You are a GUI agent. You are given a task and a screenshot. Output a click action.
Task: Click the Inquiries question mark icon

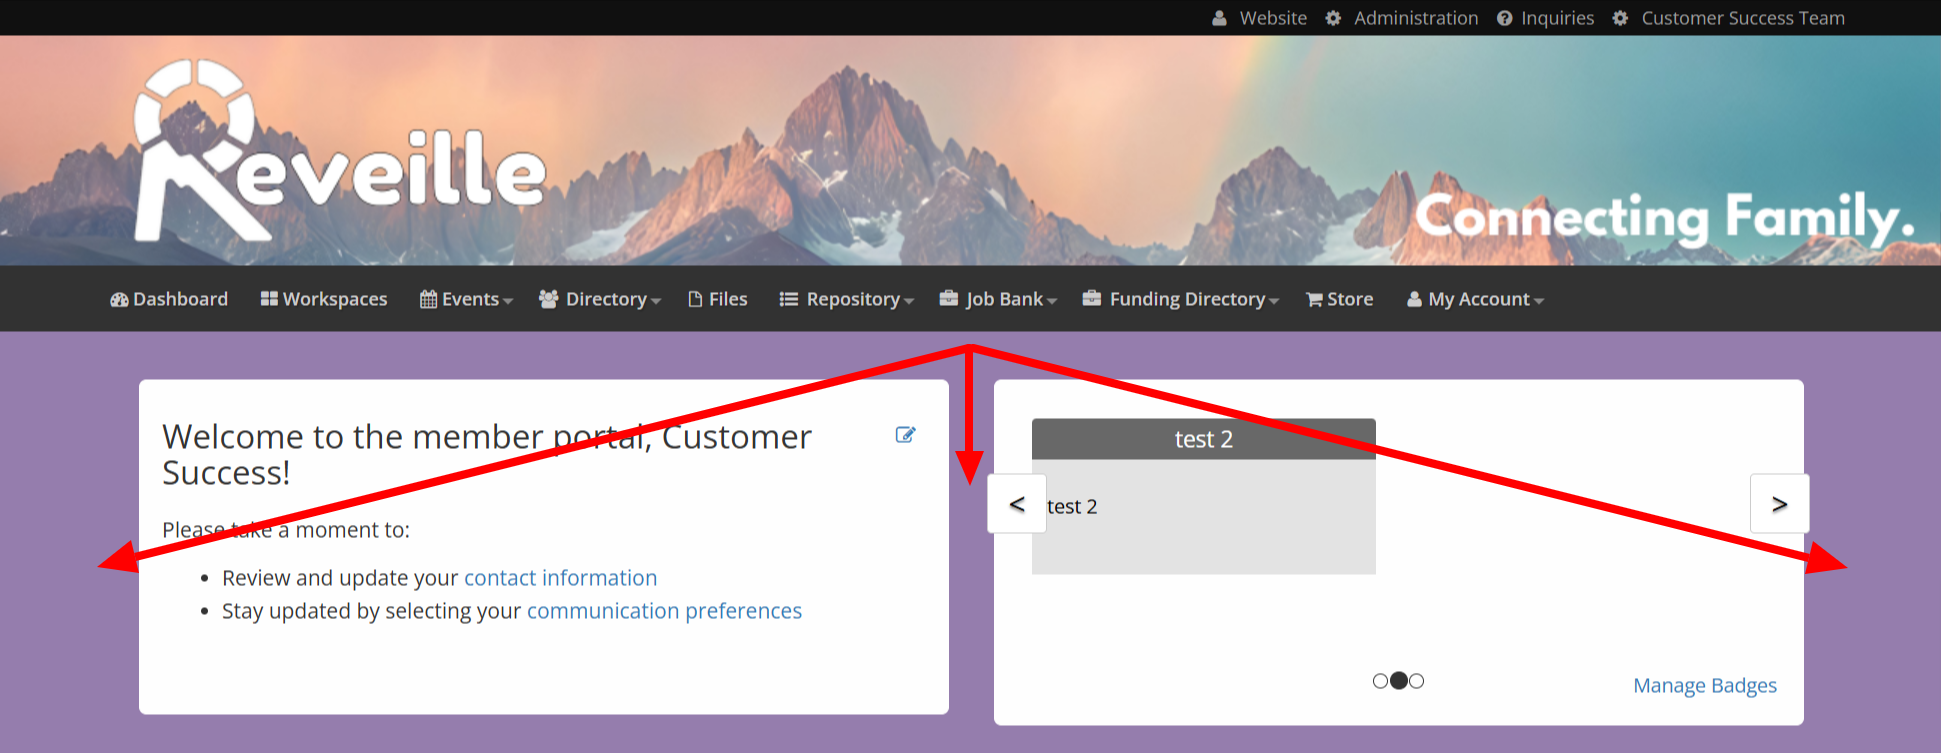click(1504, 18)
